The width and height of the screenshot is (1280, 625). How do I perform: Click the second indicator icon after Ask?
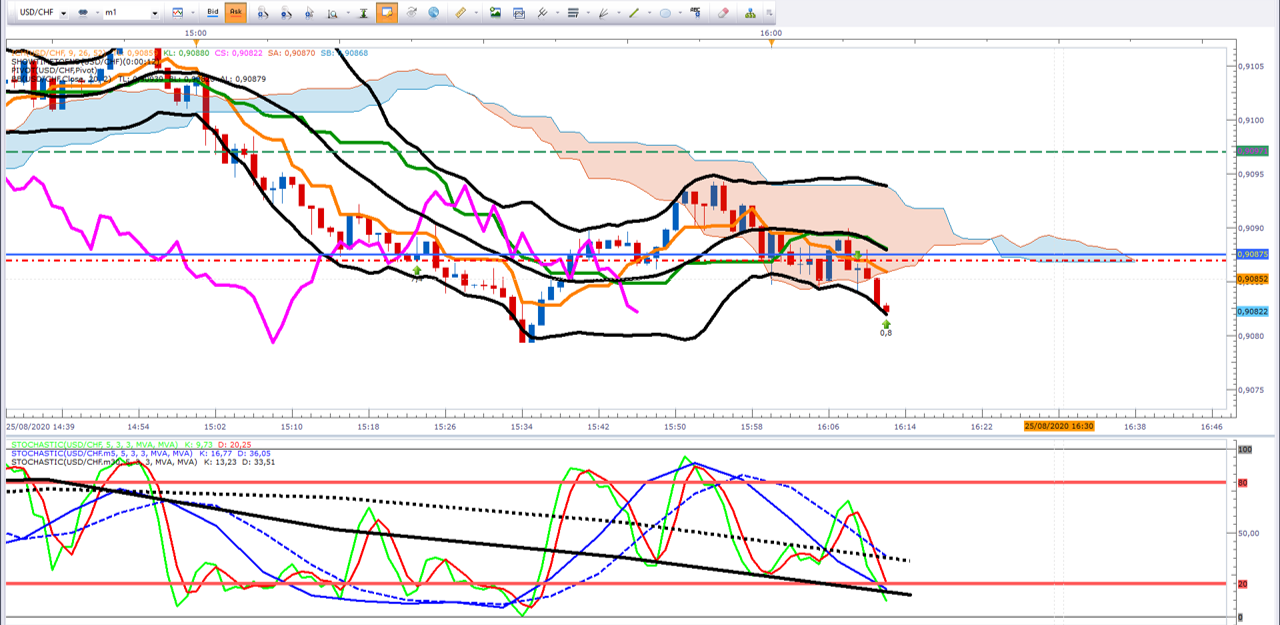click(286, 13)
